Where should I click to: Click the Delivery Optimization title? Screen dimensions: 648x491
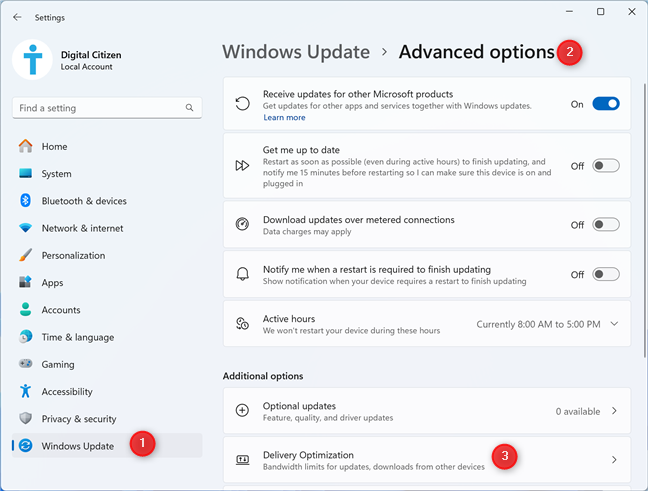point(308,455)
